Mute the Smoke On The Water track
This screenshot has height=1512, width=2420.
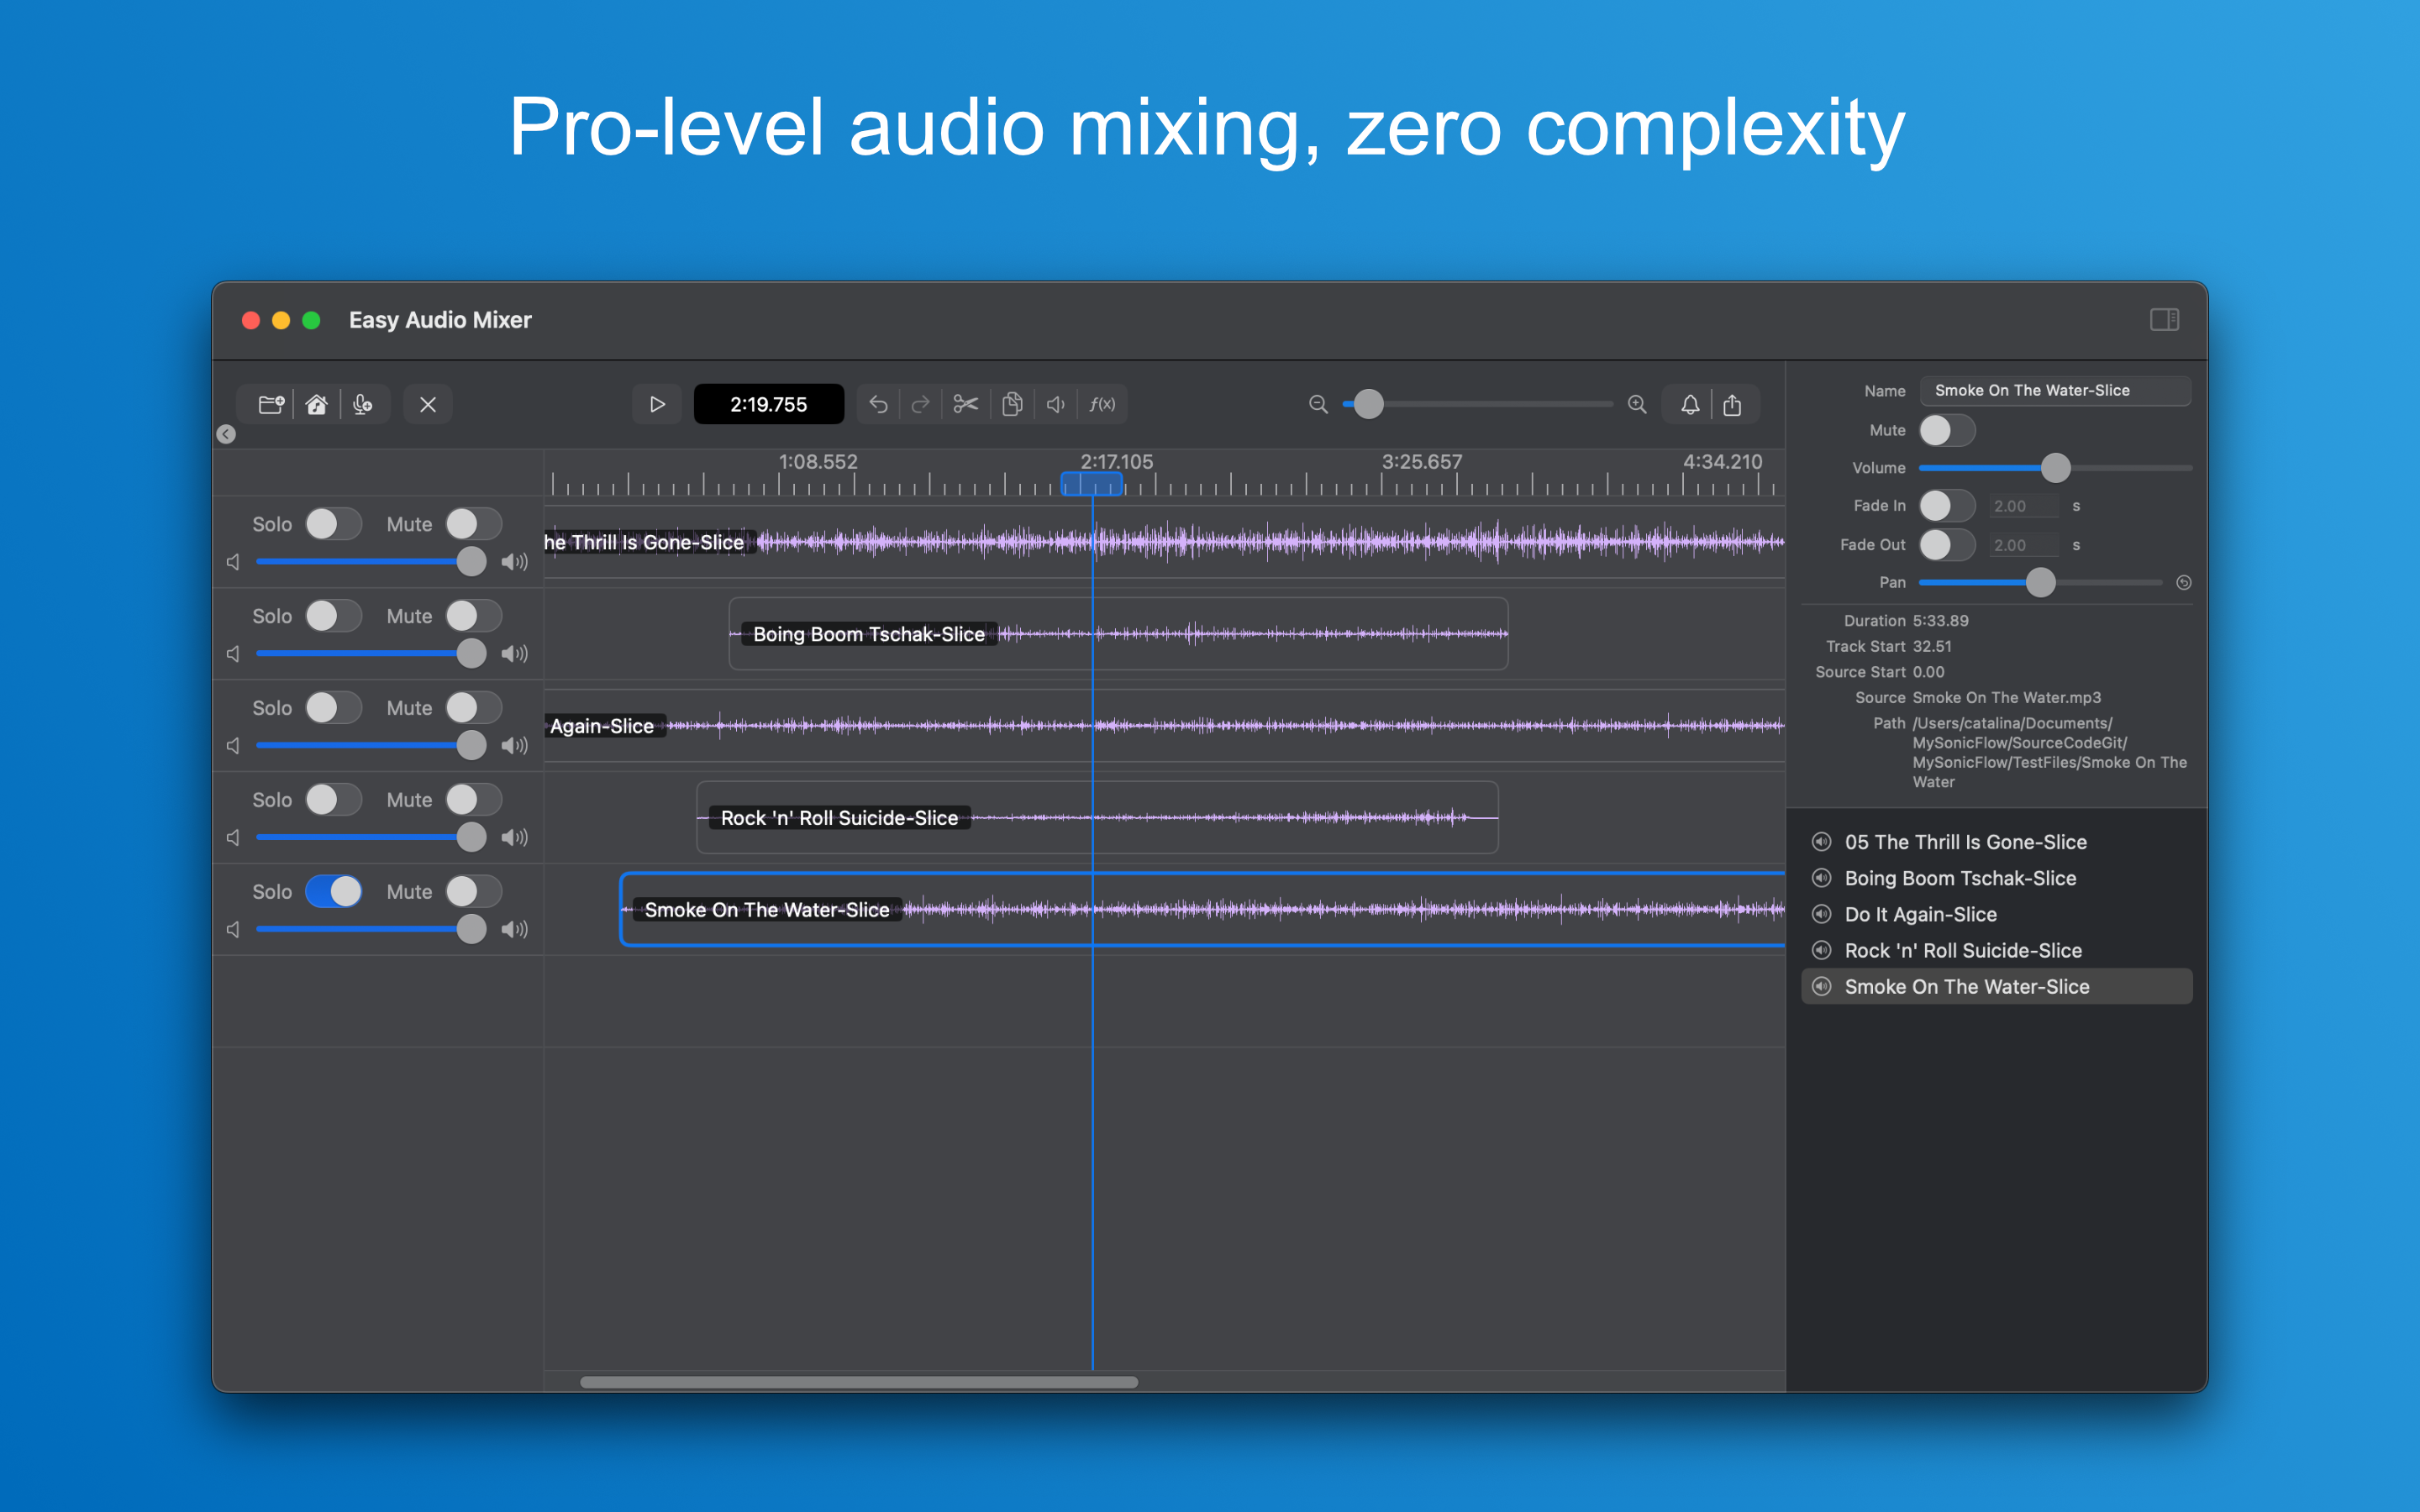pyautogui.click(x=473, y=891)
